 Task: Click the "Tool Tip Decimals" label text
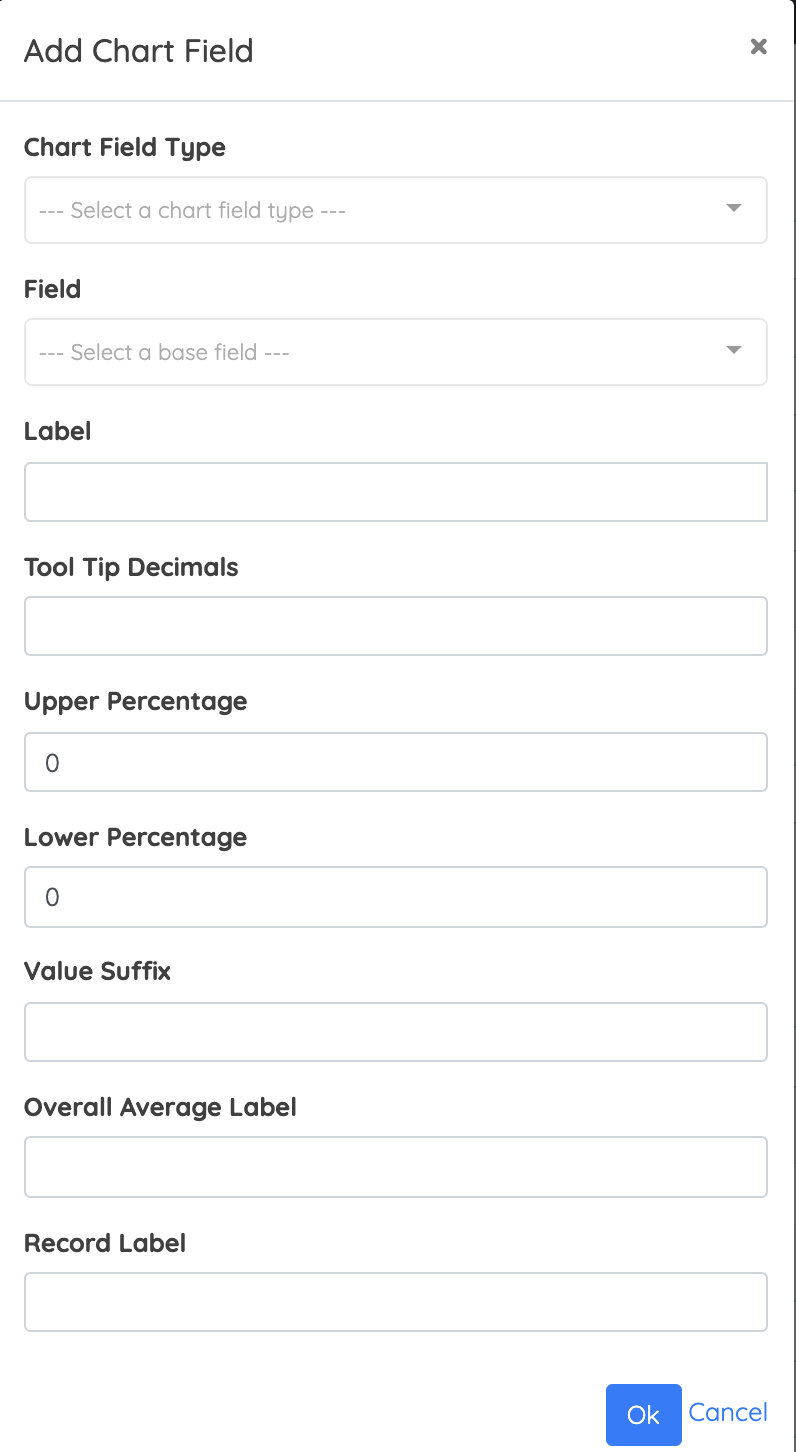pos(131,568)
